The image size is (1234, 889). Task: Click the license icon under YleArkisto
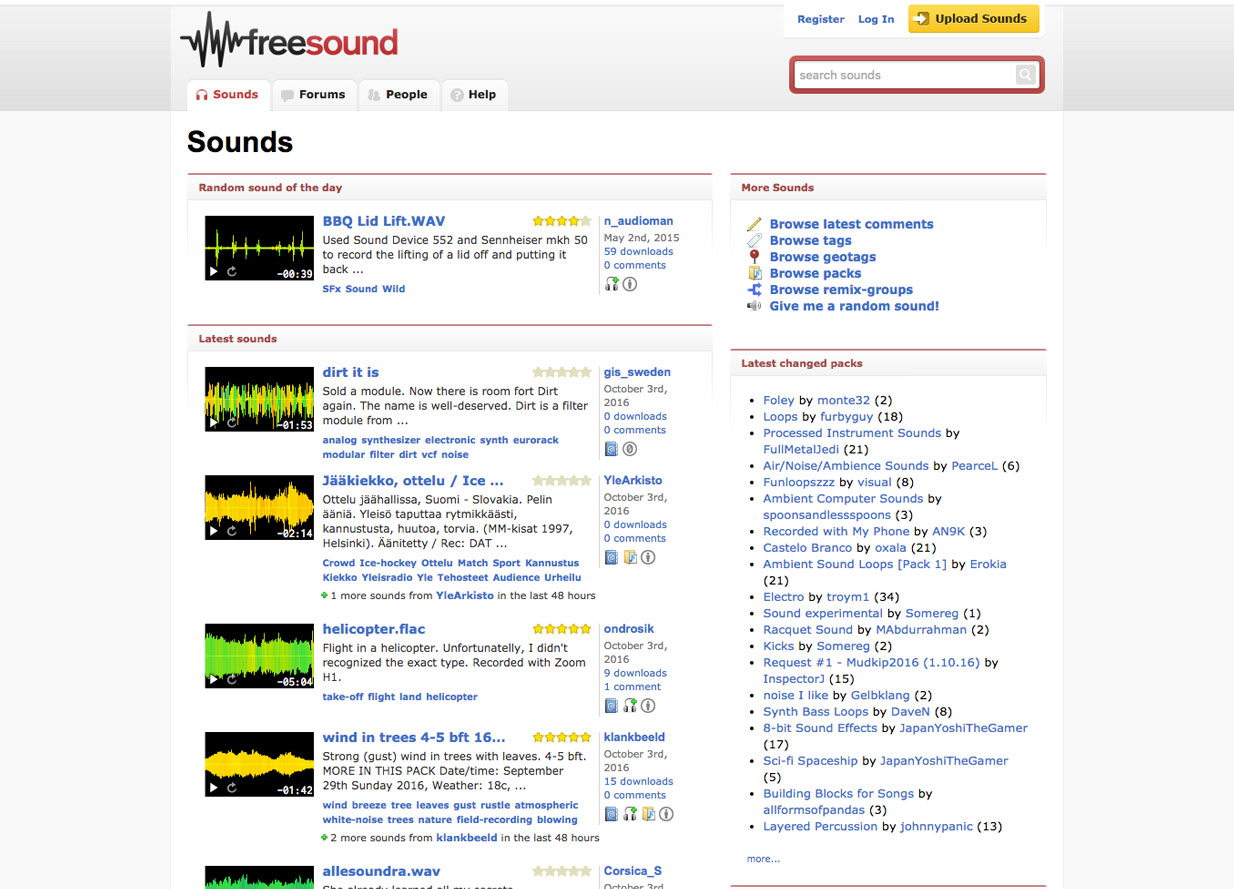coord(648,557)
